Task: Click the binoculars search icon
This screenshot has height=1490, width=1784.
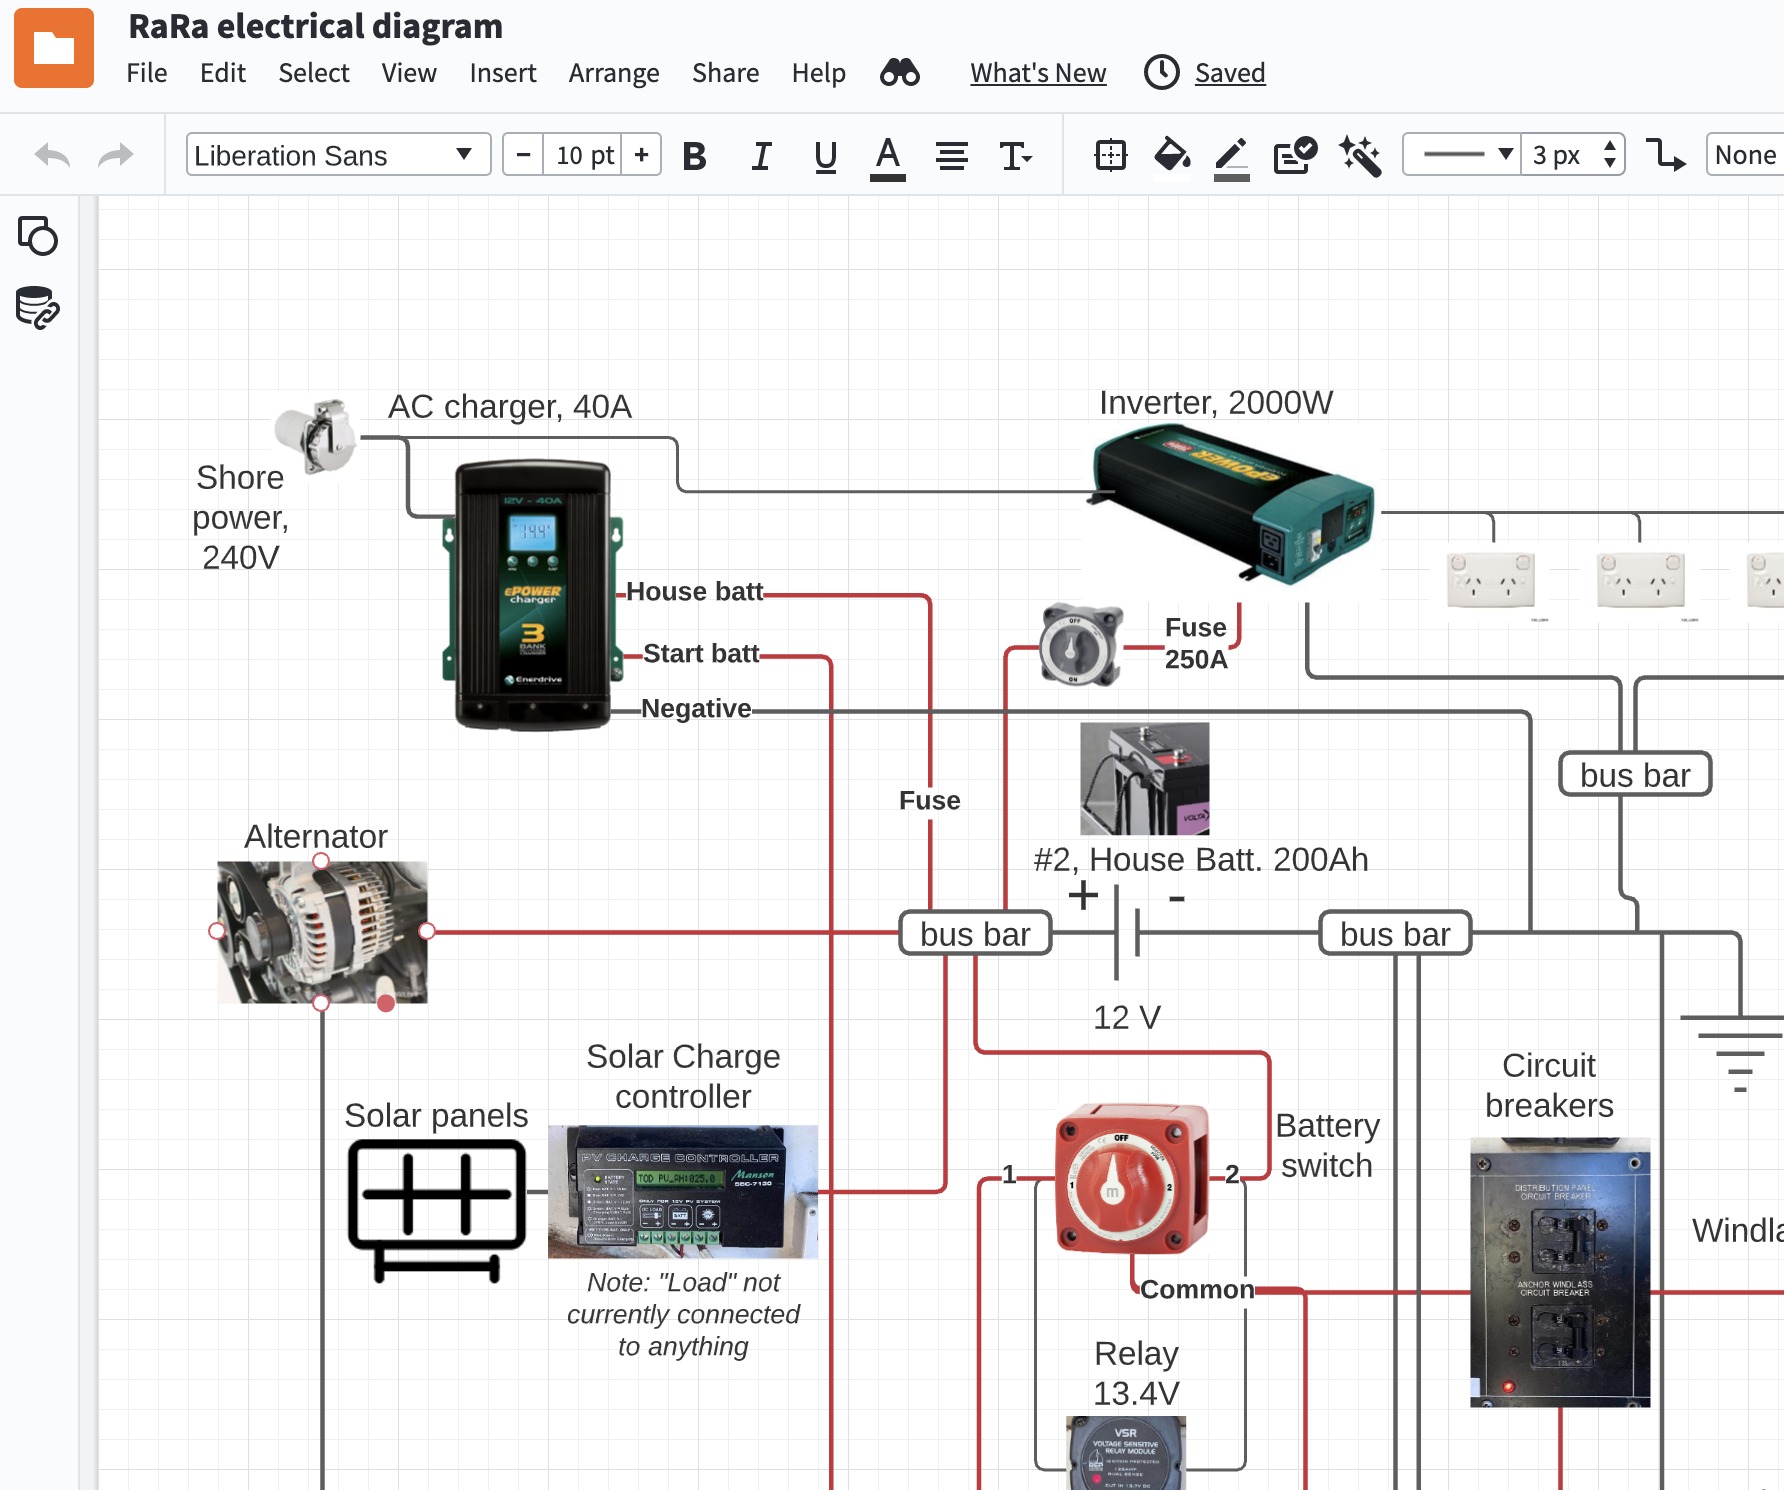Action: point(899,73)
